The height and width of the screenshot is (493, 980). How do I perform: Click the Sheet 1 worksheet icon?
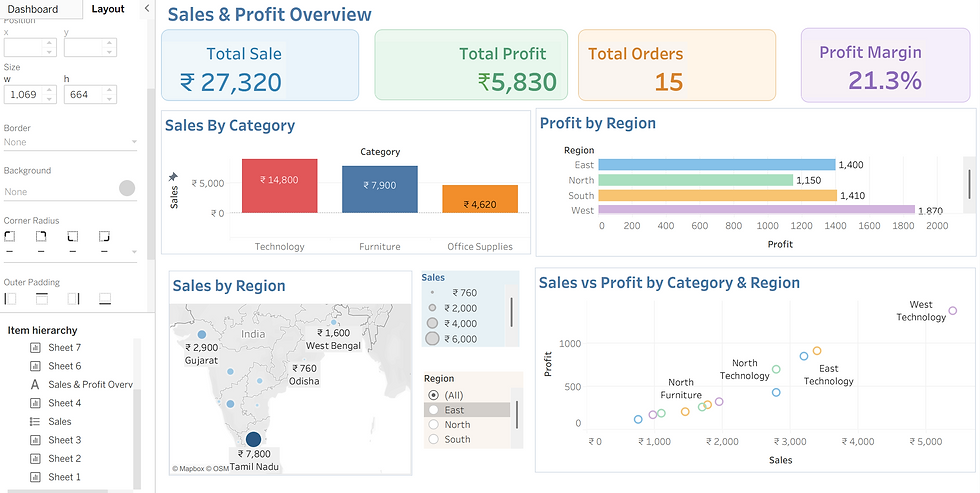[x=35, y=477]
